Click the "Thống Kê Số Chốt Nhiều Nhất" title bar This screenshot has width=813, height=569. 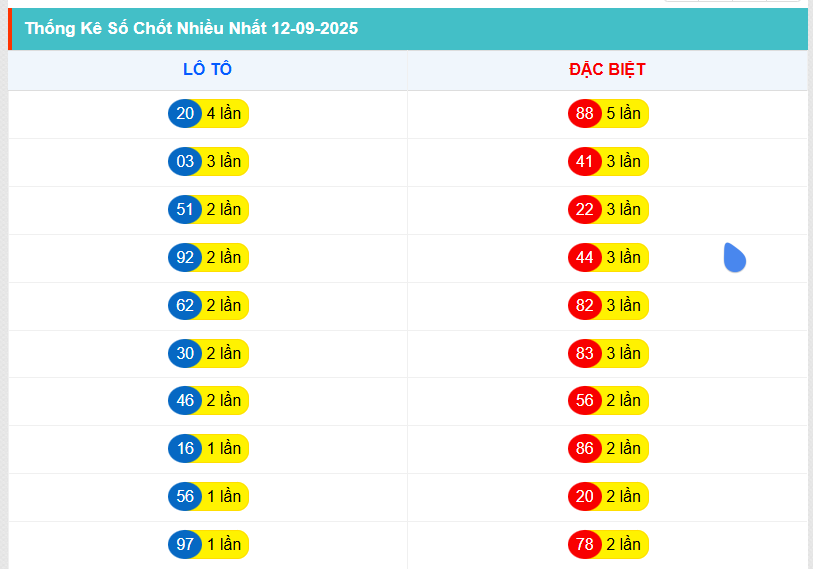[x=408, y=29]
